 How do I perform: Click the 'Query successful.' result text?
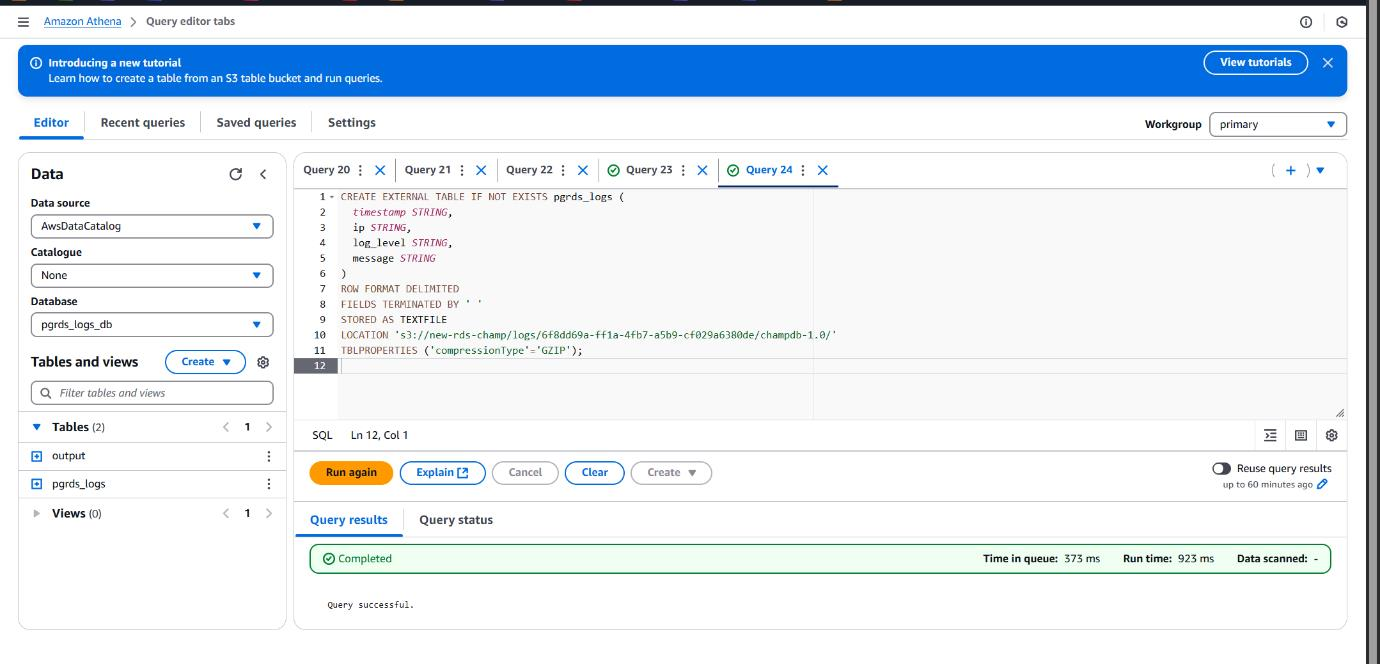(x=370, y=605)
